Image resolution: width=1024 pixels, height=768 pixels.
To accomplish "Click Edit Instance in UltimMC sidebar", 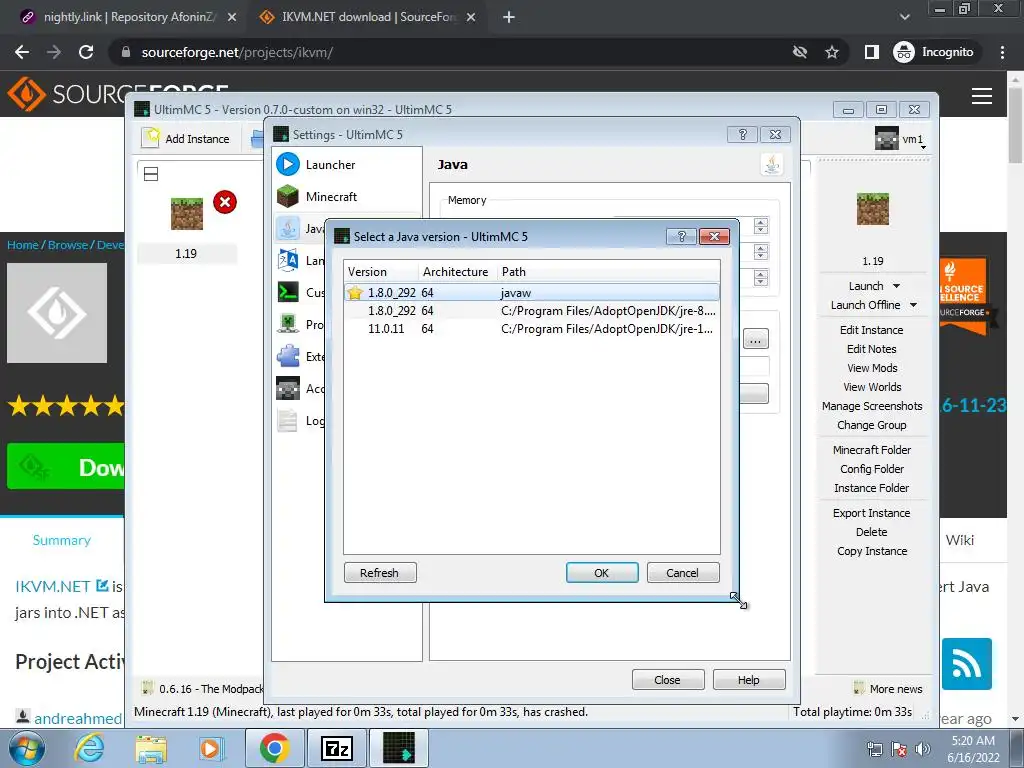I will click(872, 330).
